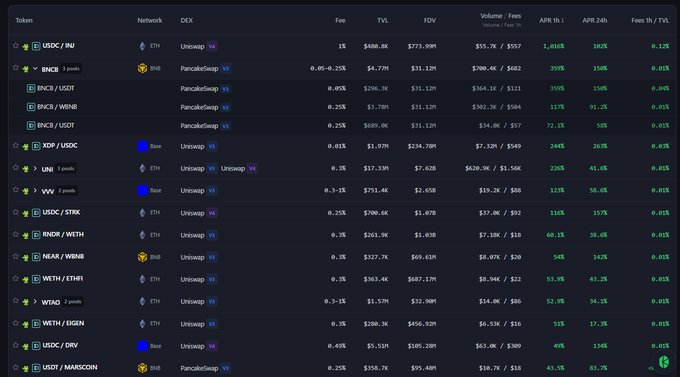Open chart icon for WETH / EIGEN
The image size is (680, 377).
pos(36,324)
